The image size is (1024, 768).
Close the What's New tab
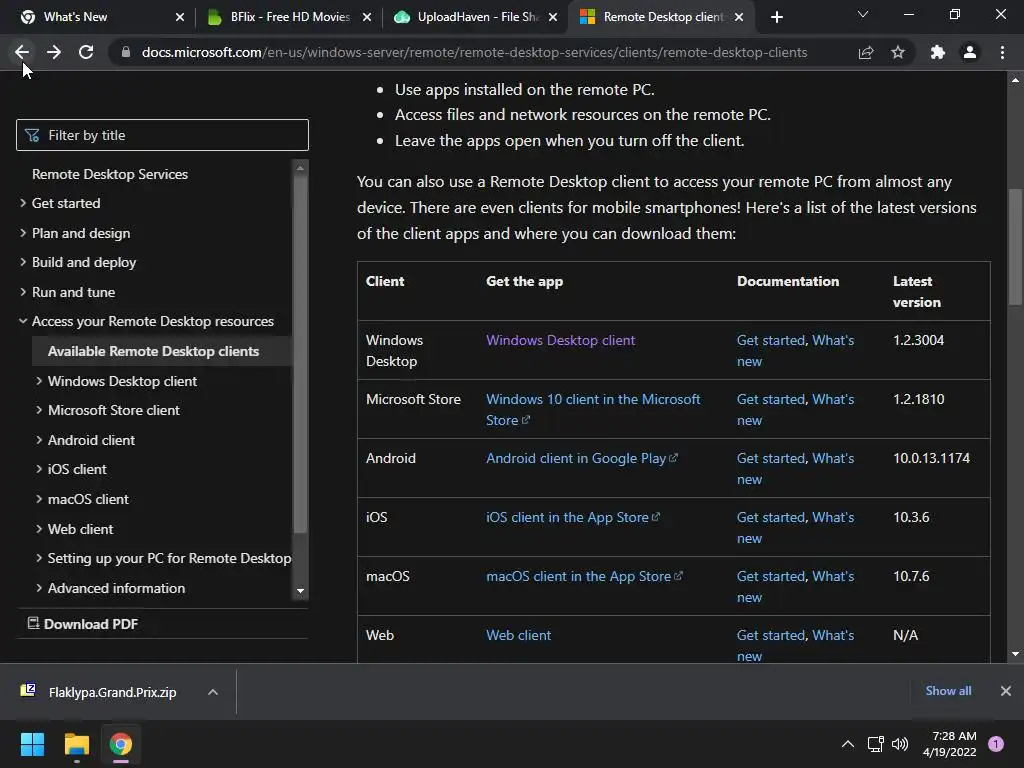click(180, 17)
